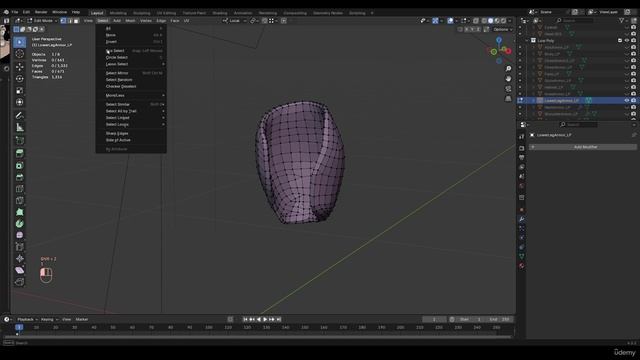This screenshot has width=640, height=360.
Task: Click the outliner search field
Action: click(x=575, y=20)
